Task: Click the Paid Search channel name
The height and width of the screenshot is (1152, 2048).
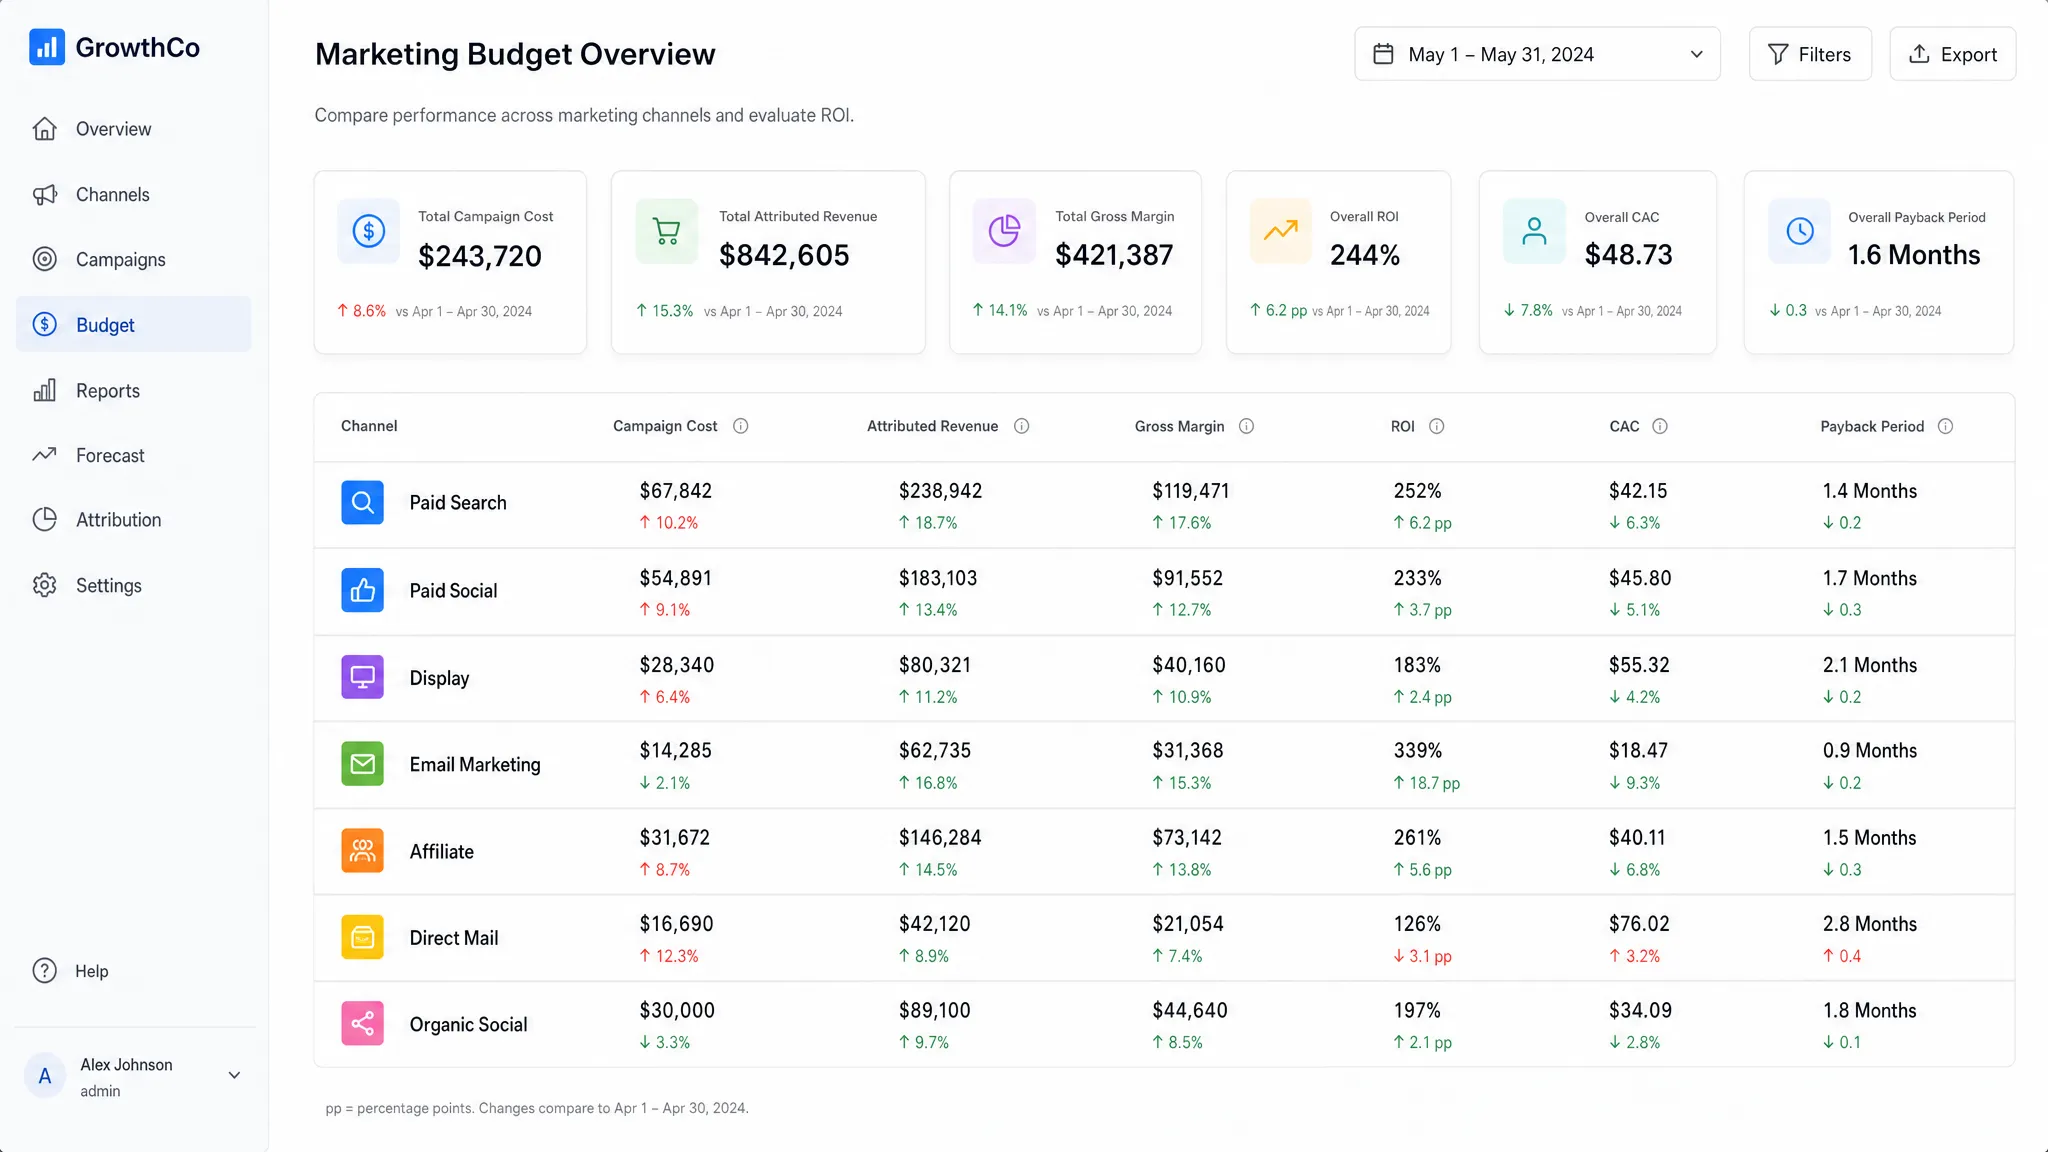Action: (x=458, y=503)
